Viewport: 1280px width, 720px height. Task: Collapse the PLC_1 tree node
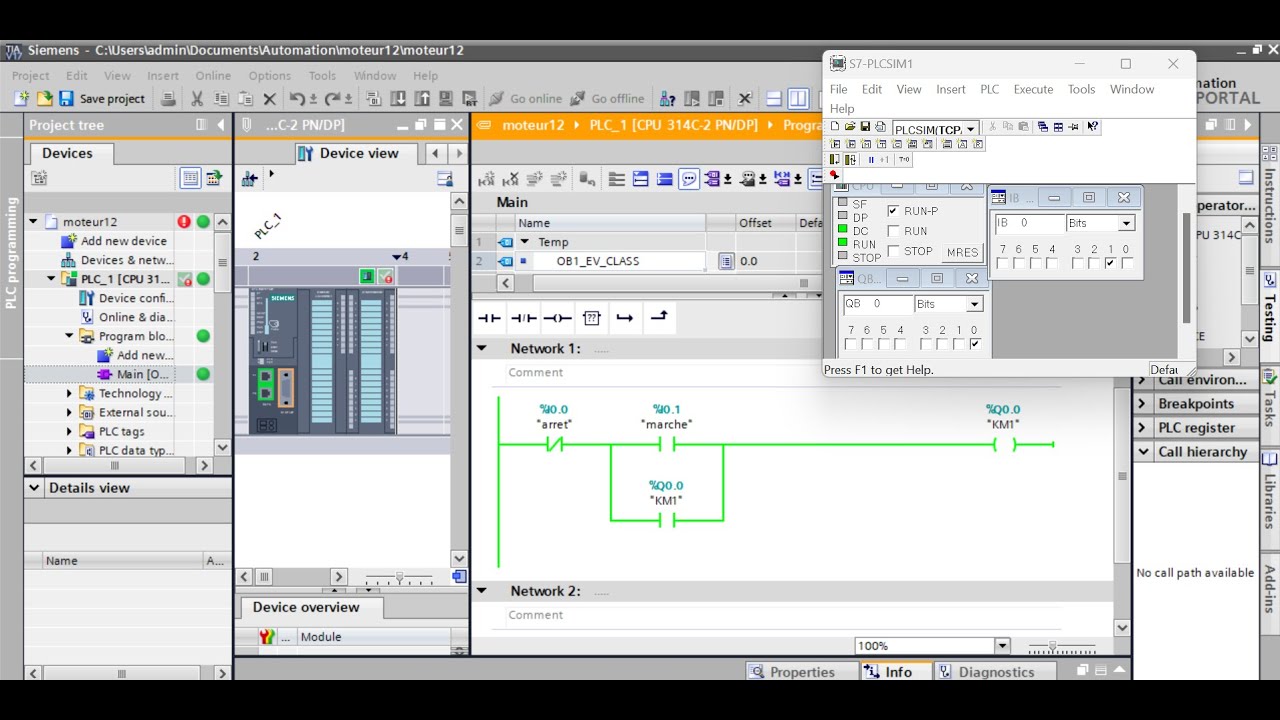[51, 279]
